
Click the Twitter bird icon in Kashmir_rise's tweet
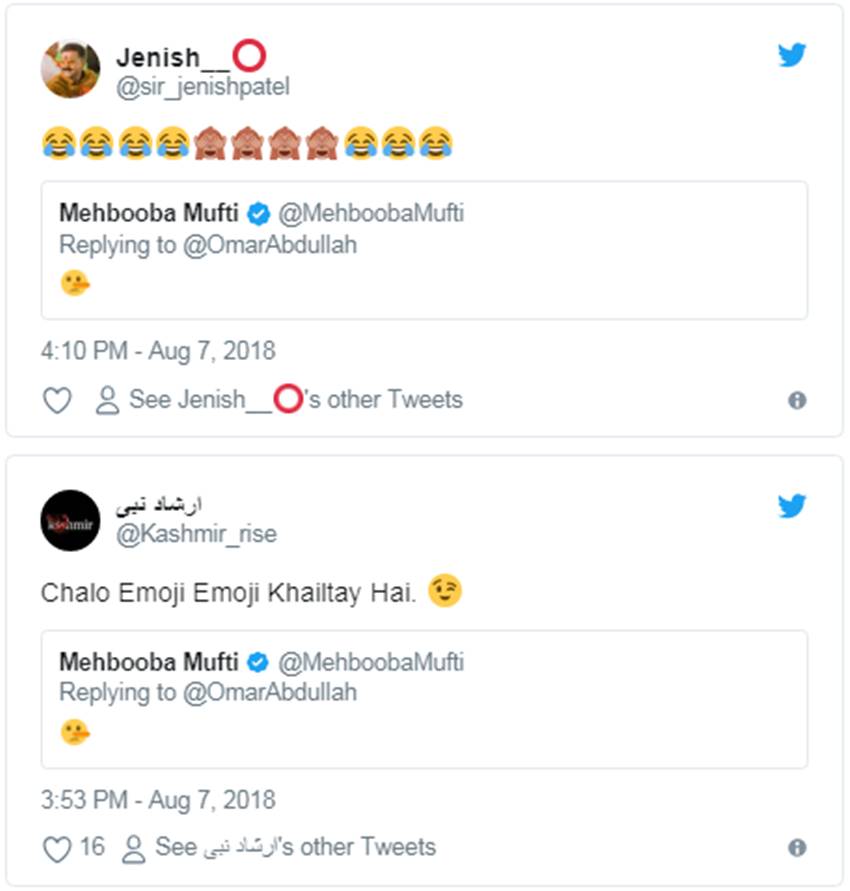click(792, 506)
